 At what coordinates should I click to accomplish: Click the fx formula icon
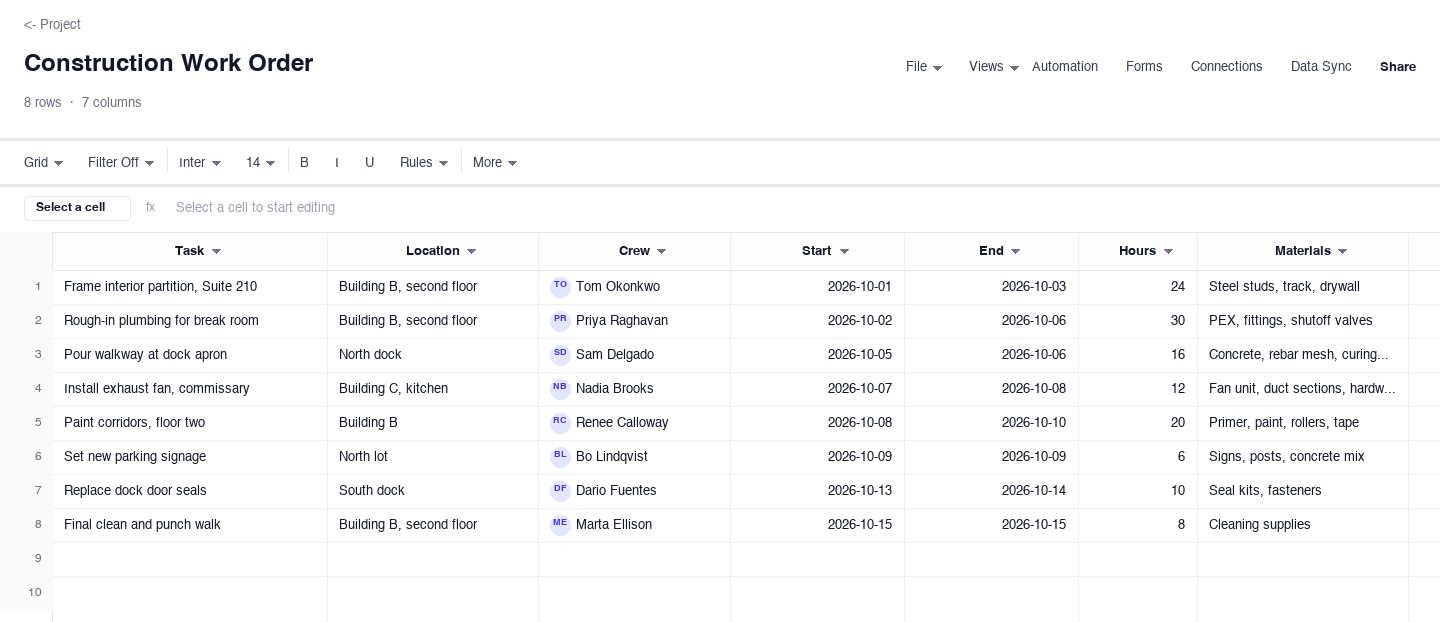pyautogui.click(x=150, y=208)
